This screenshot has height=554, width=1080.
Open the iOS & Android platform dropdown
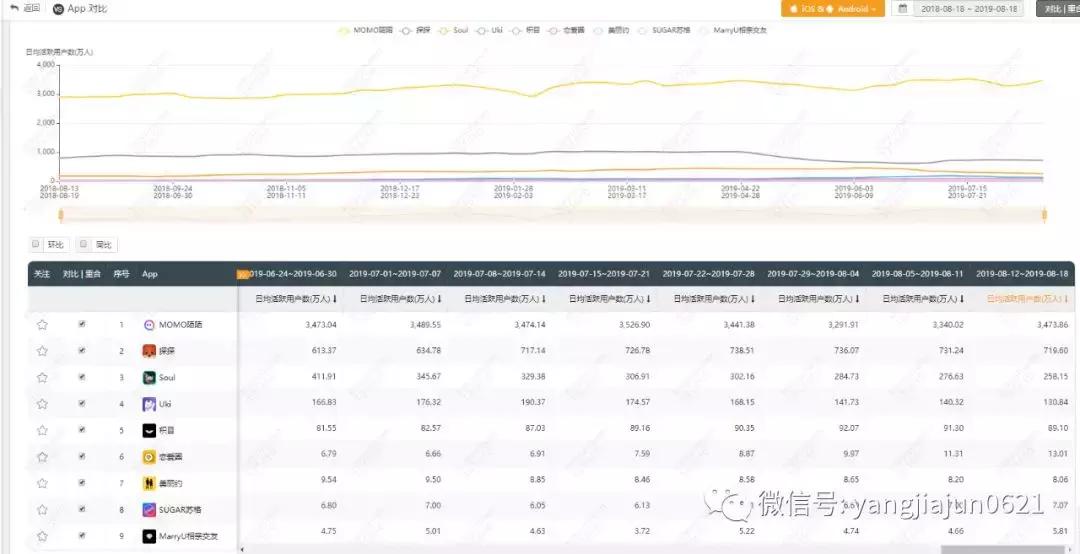[x=833, y=9]
